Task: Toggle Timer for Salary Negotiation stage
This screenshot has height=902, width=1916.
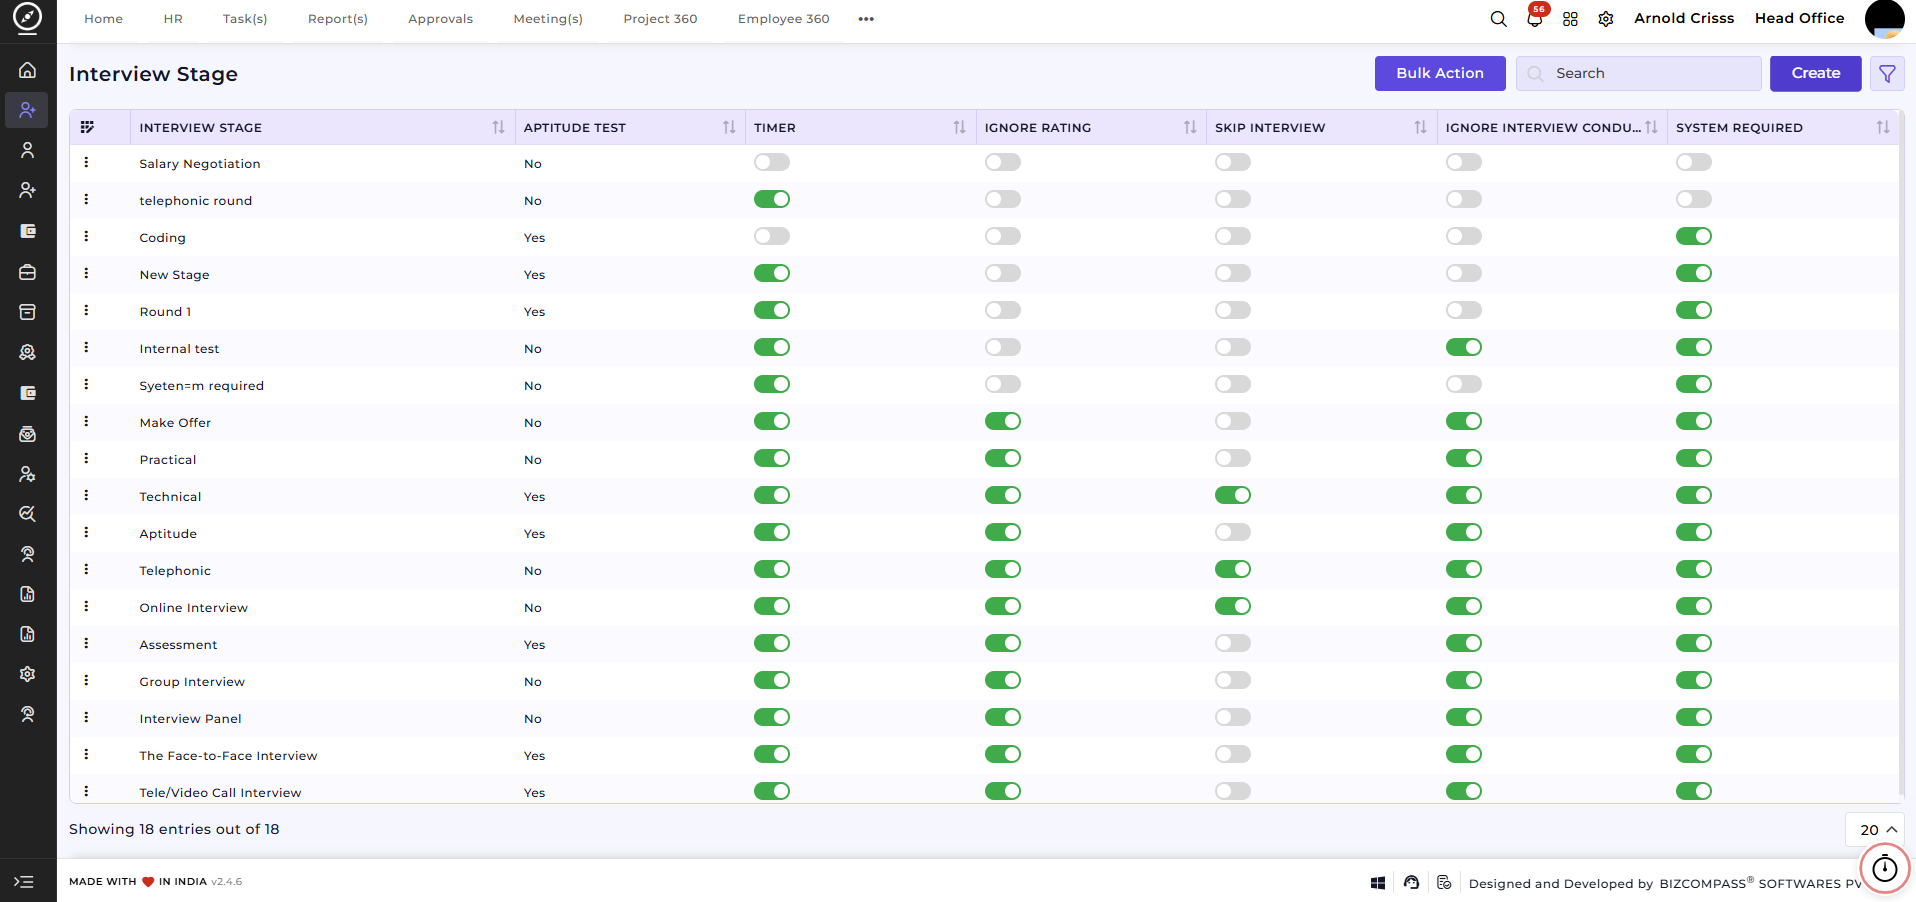Action: (772, 162)
